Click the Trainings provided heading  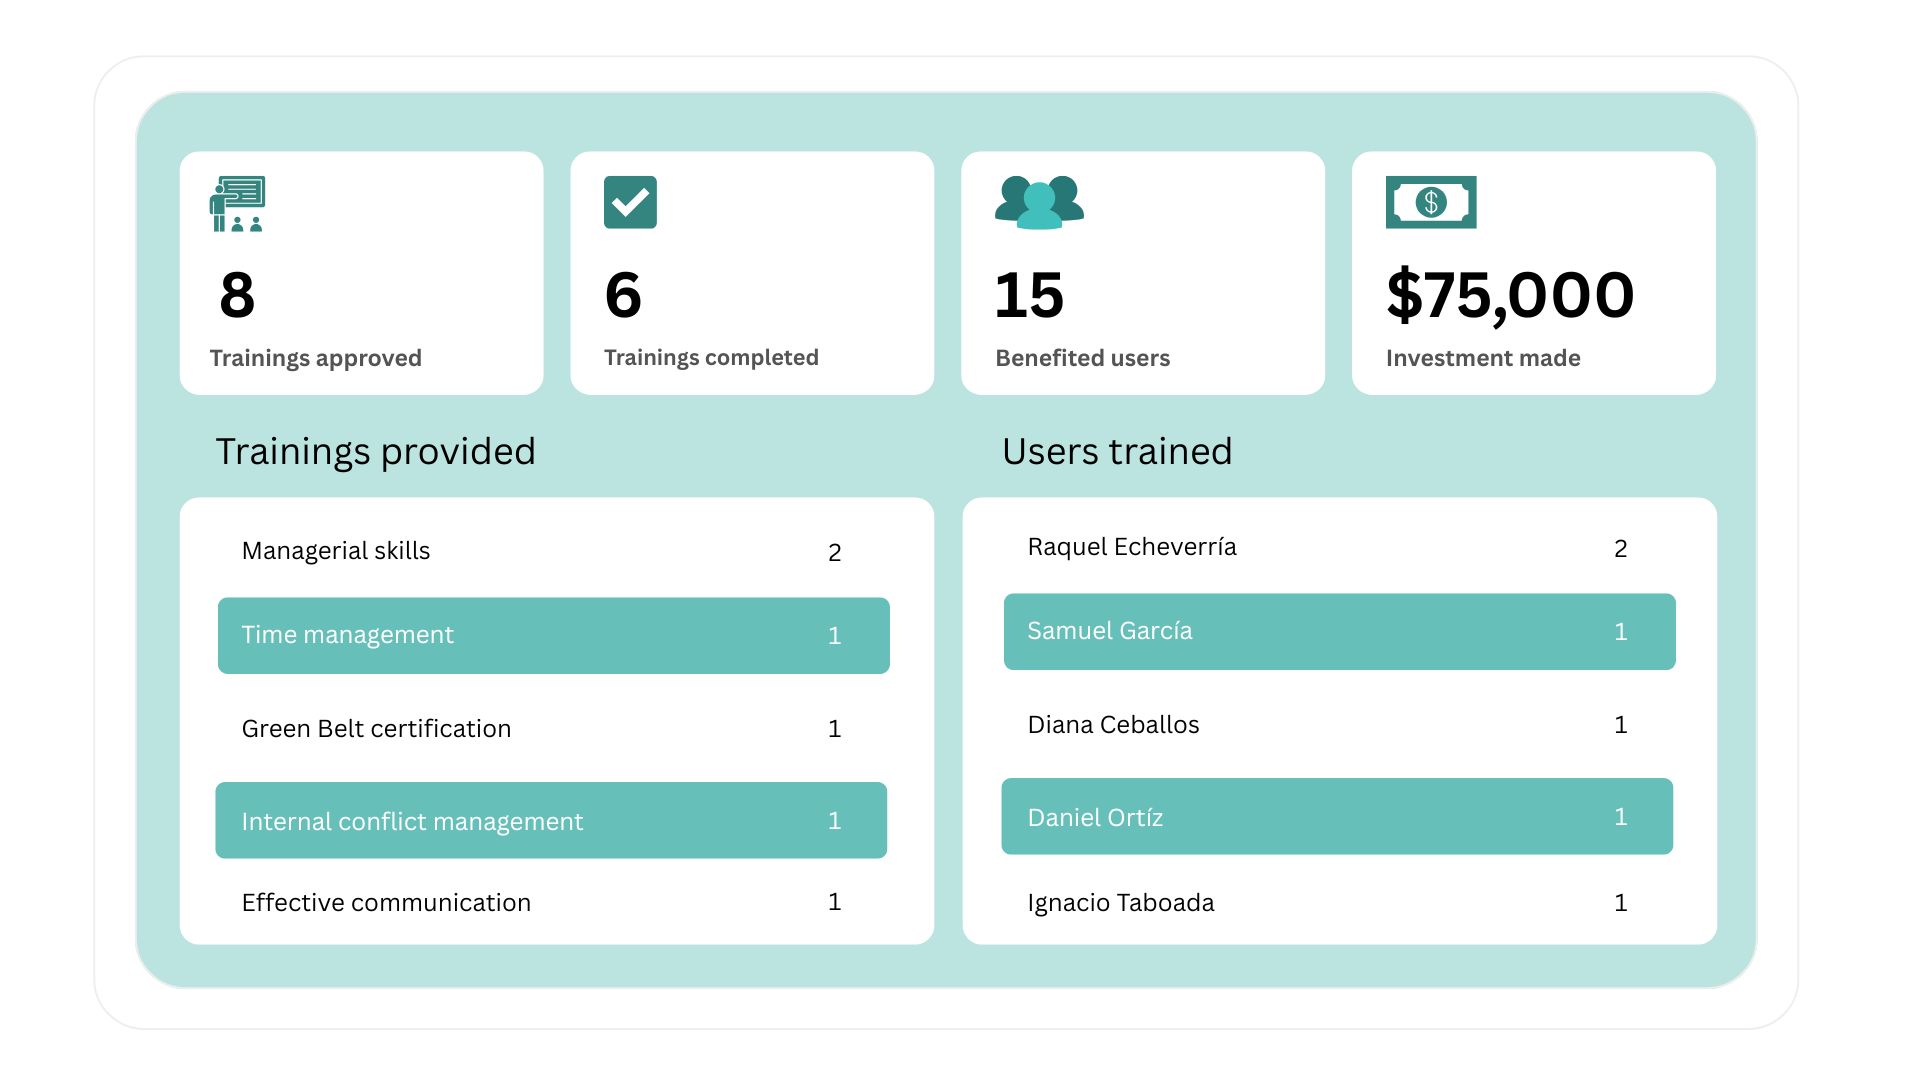[376, 452]
